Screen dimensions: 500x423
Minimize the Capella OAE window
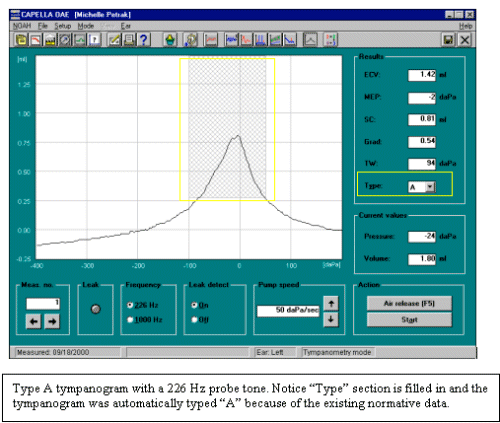(x=449, y=15)
